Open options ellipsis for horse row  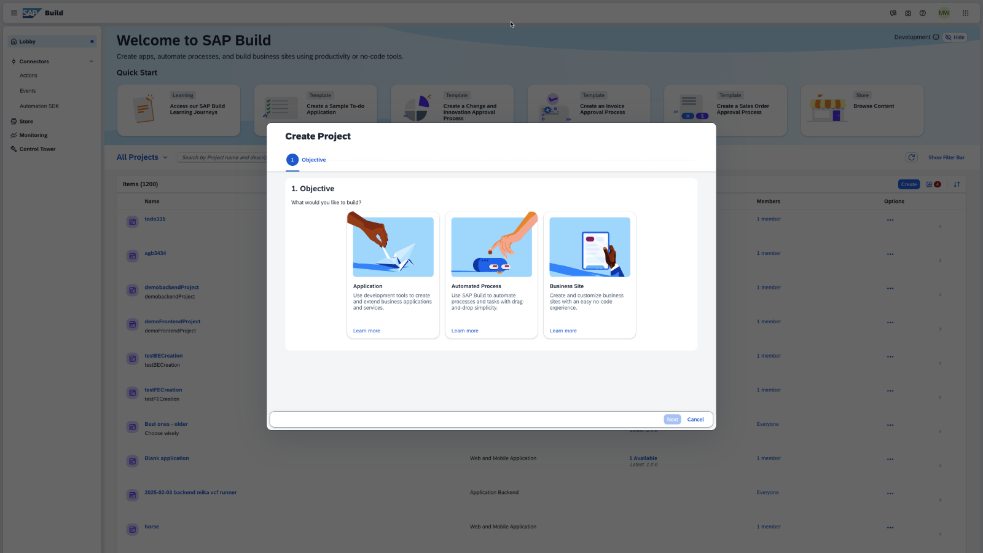click(x=890, y=527)
